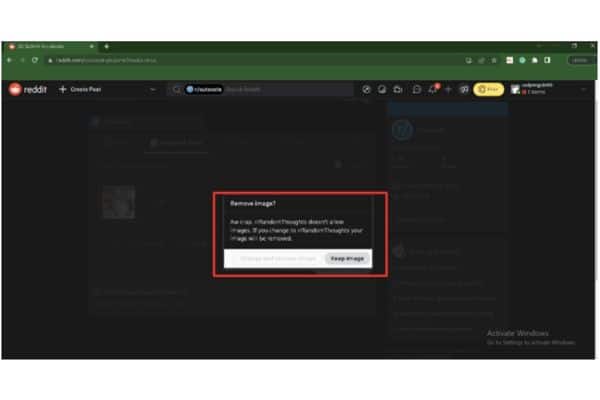The height and width of the screenshot is (400, 600).
Task: Click the advertise megaphone icon
Action: pyautogui.click(x=464, y=90)
